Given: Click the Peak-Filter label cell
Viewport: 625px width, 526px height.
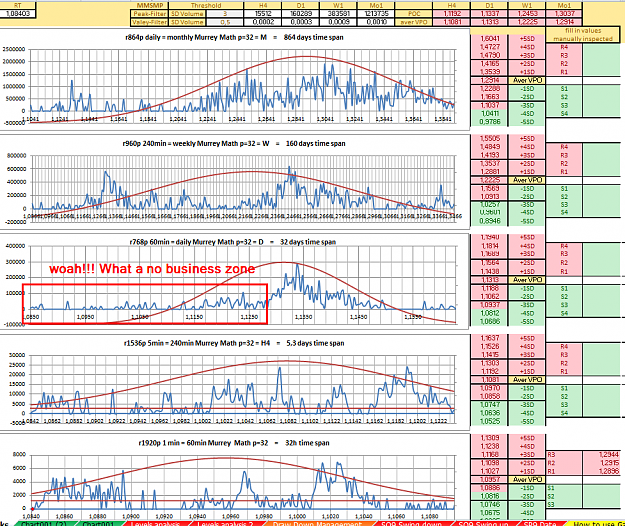Looking at the screenshot, I should point(149,14).
